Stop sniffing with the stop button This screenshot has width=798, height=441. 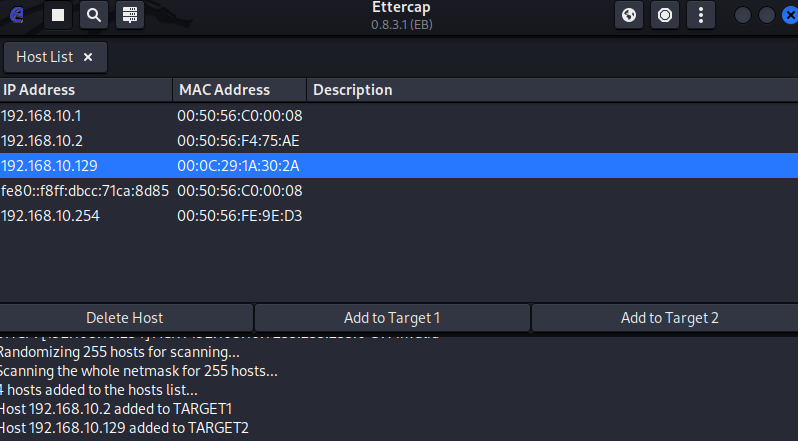pos(59,15)
